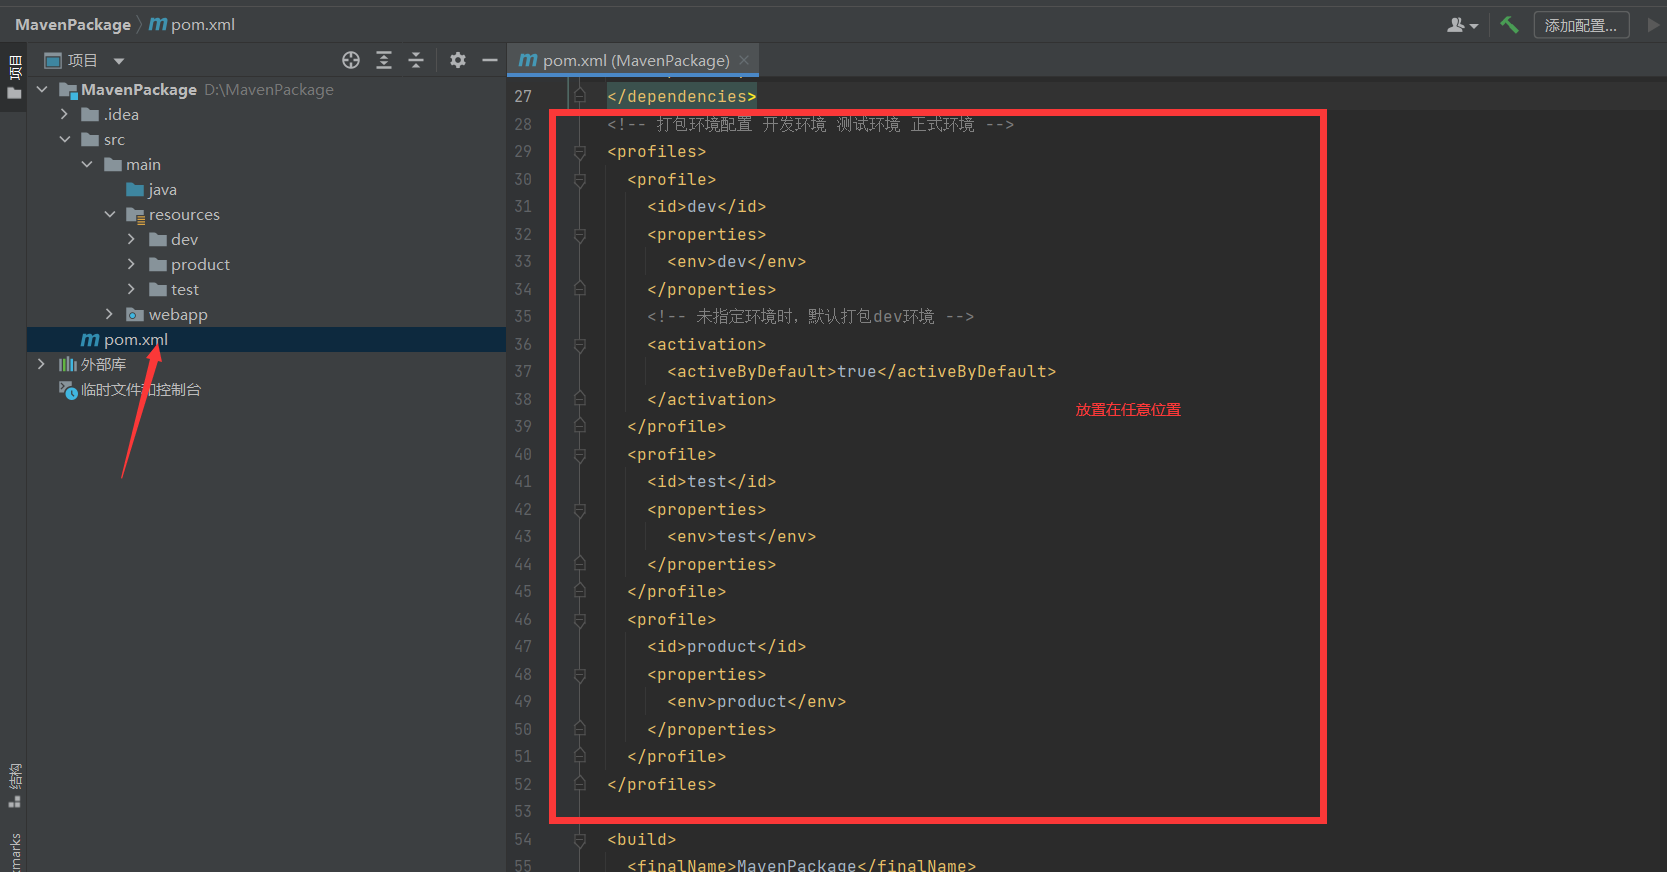Toggle fold marker at <properties> line 32
Image resolution: width=1667 pixels, height=872 pixels.
579,235
